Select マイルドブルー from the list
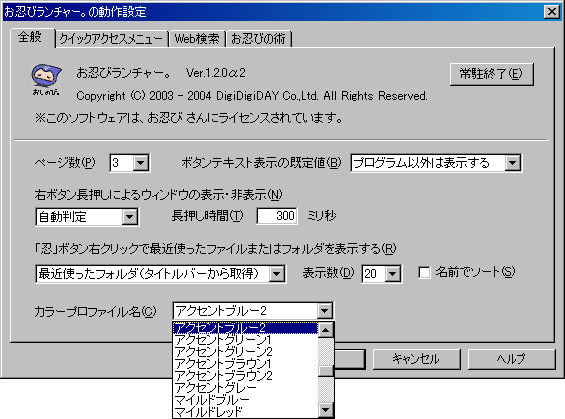This screenshot has height=419, width=565. [x=246, y=400]
